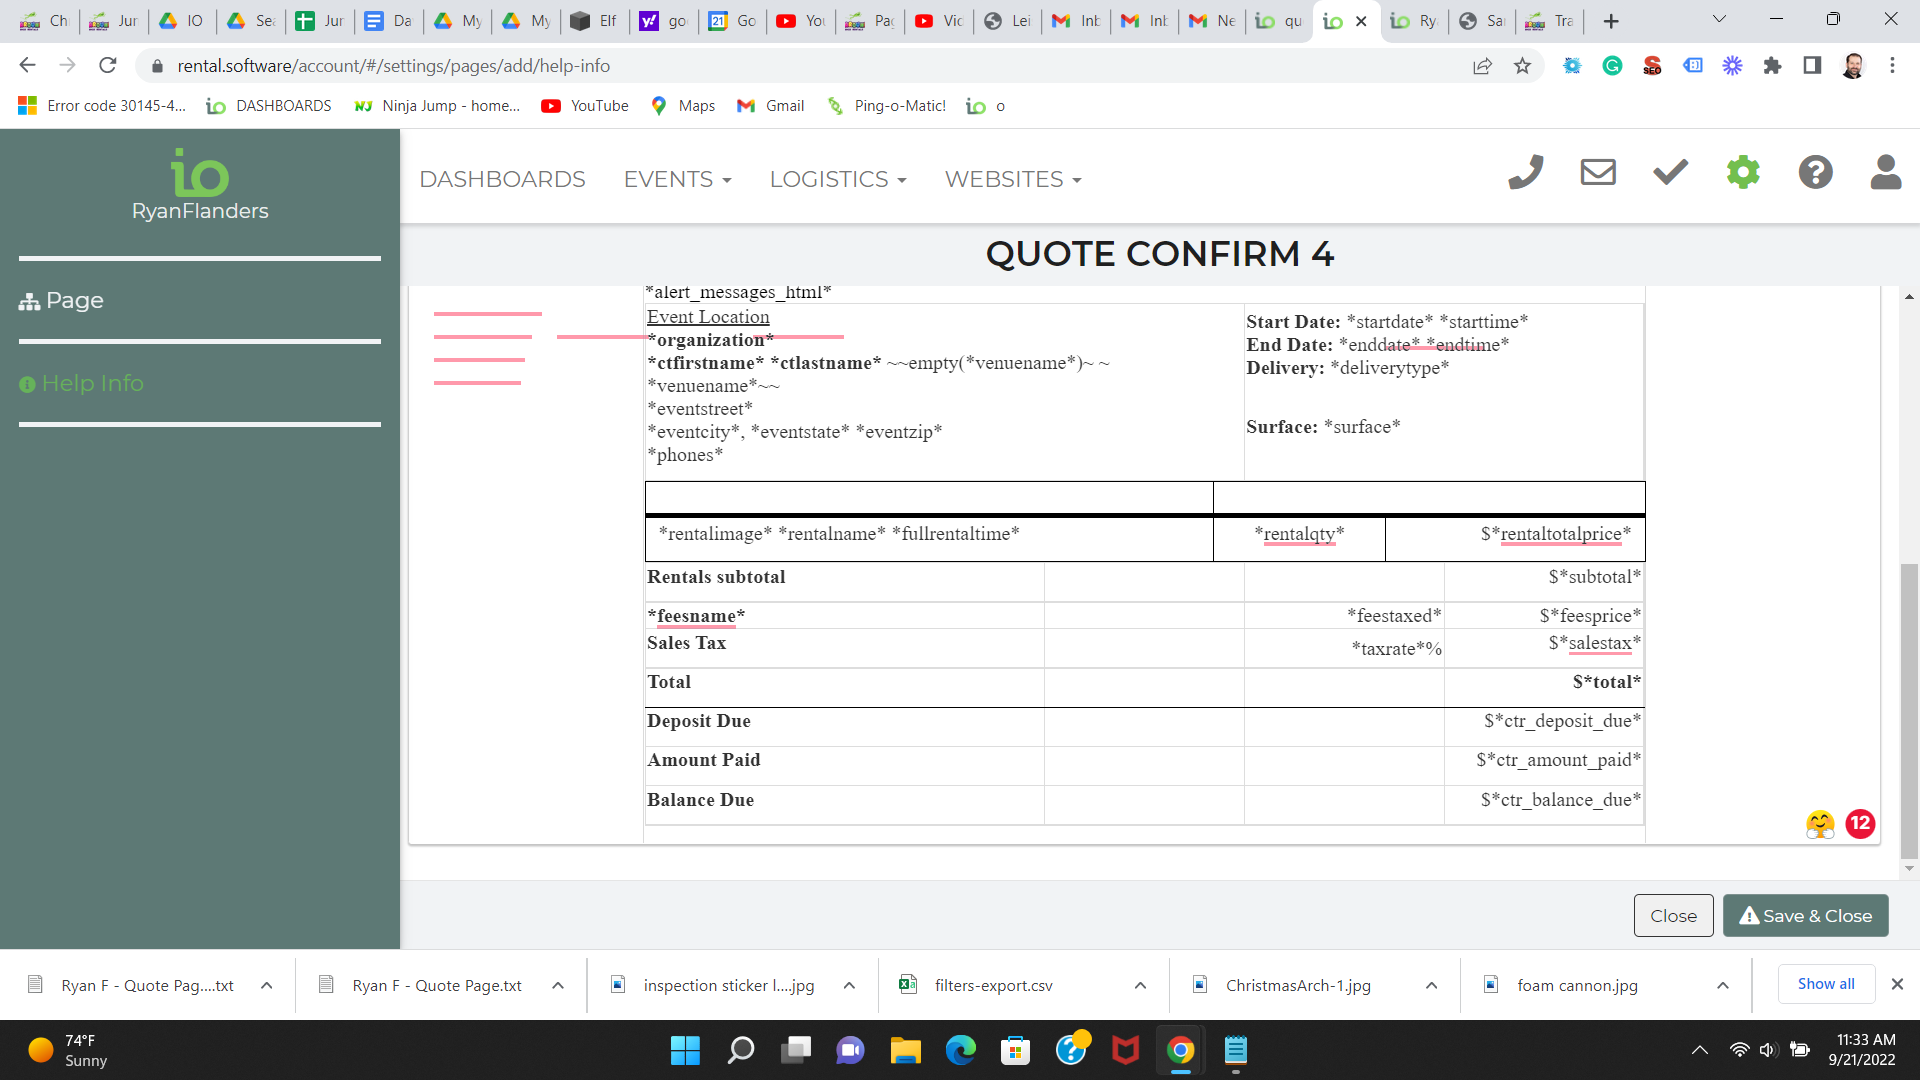Click Show all downloads button
This screenshot has height=1080, width=1920.
point(1825,984)
